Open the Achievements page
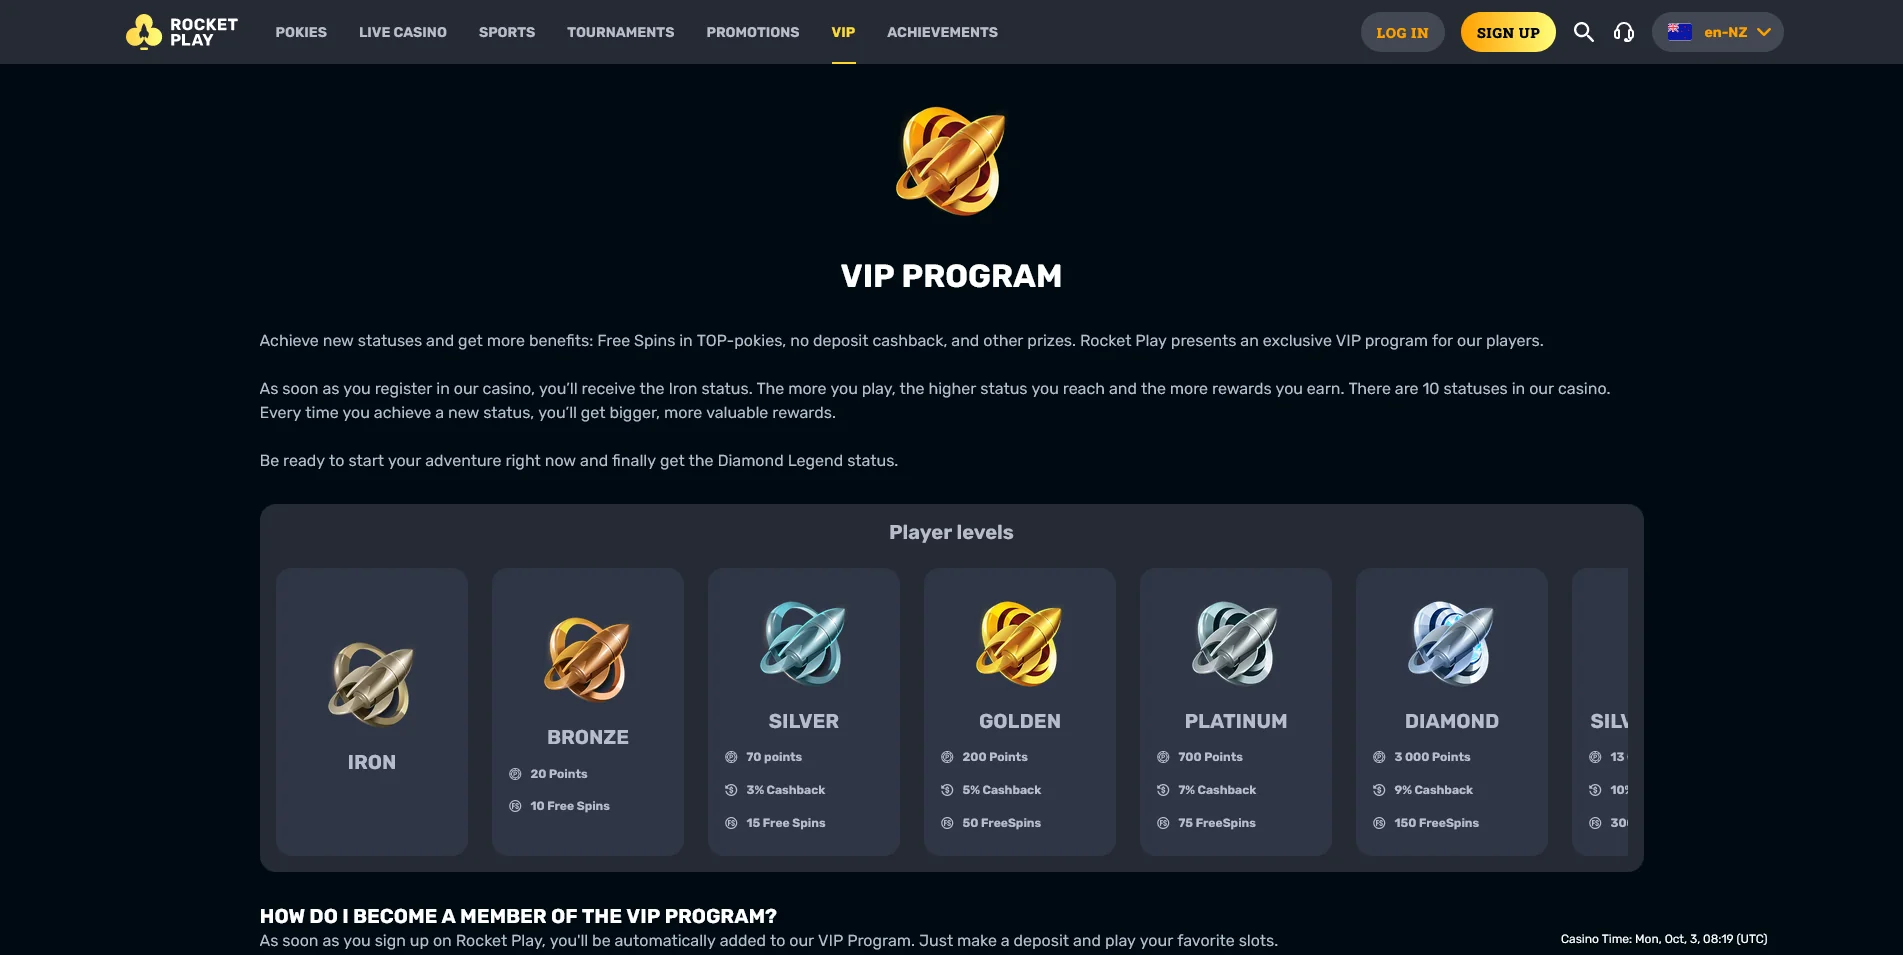The image size is (1903, 955). point(942,32)
